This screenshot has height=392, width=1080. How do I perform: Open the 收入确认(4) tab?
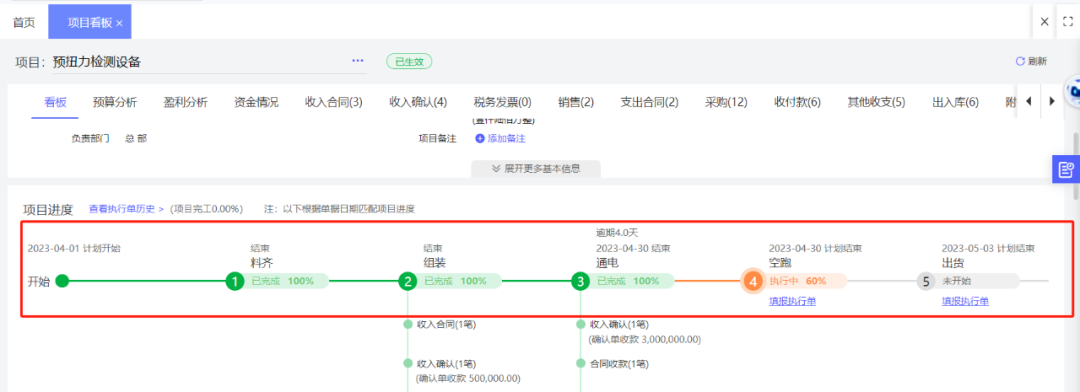pyautogui.click(x=418, y=103)
